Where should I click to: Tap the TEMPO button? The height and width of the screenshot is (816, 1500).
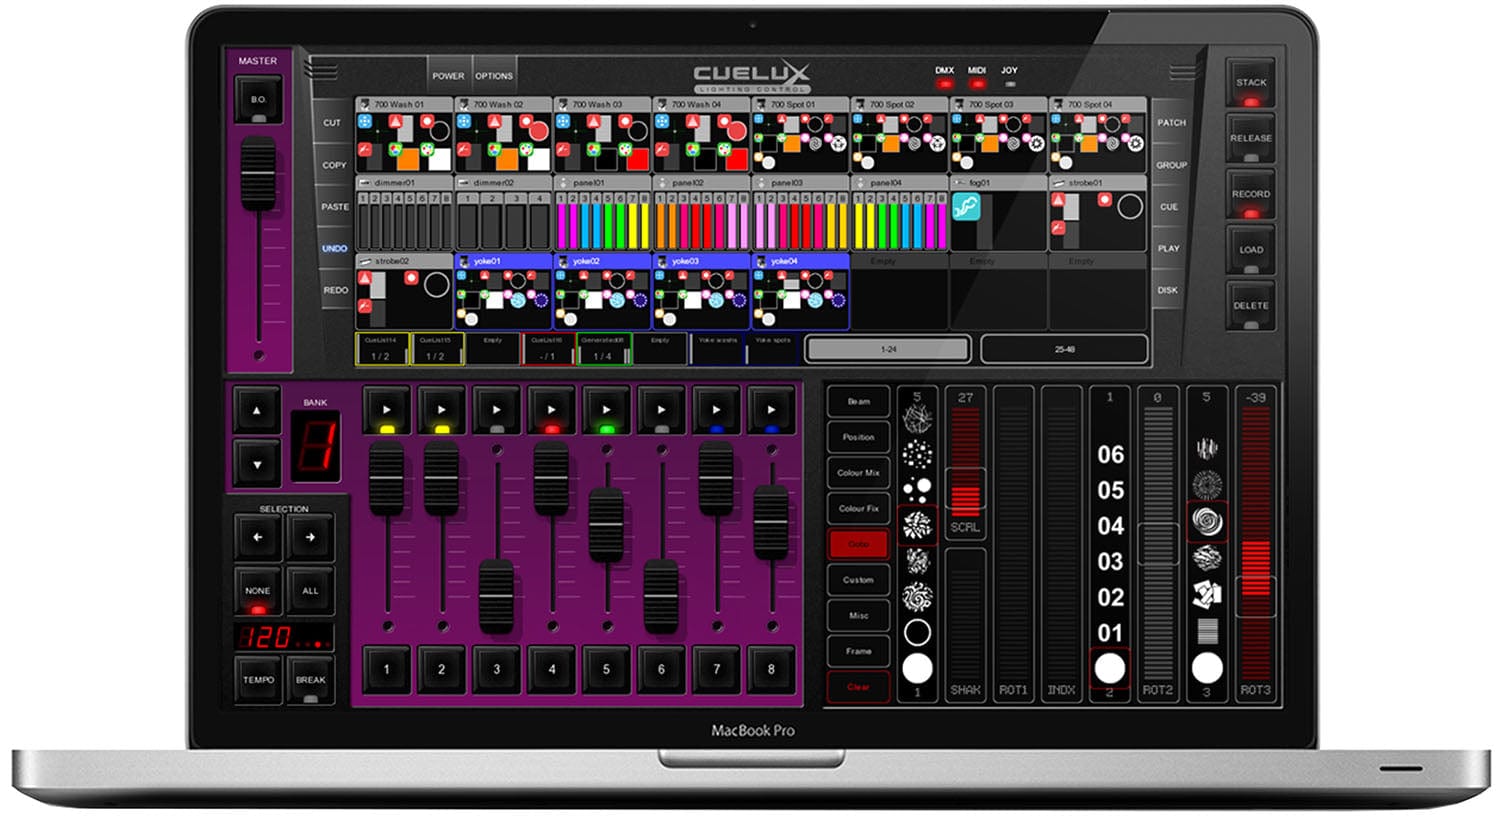(x=257, y=680)
